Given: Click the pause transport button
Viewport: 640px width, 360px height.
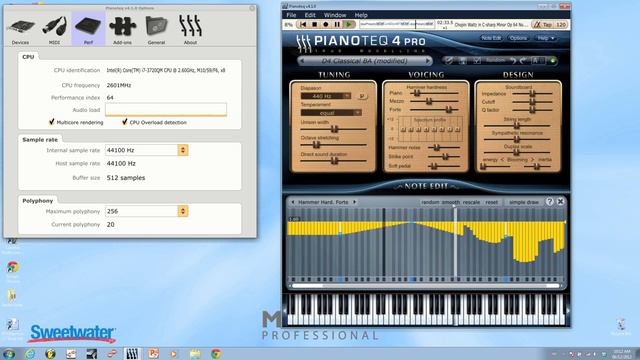Looking at the screenshot, I should click(x=337, y=25).
